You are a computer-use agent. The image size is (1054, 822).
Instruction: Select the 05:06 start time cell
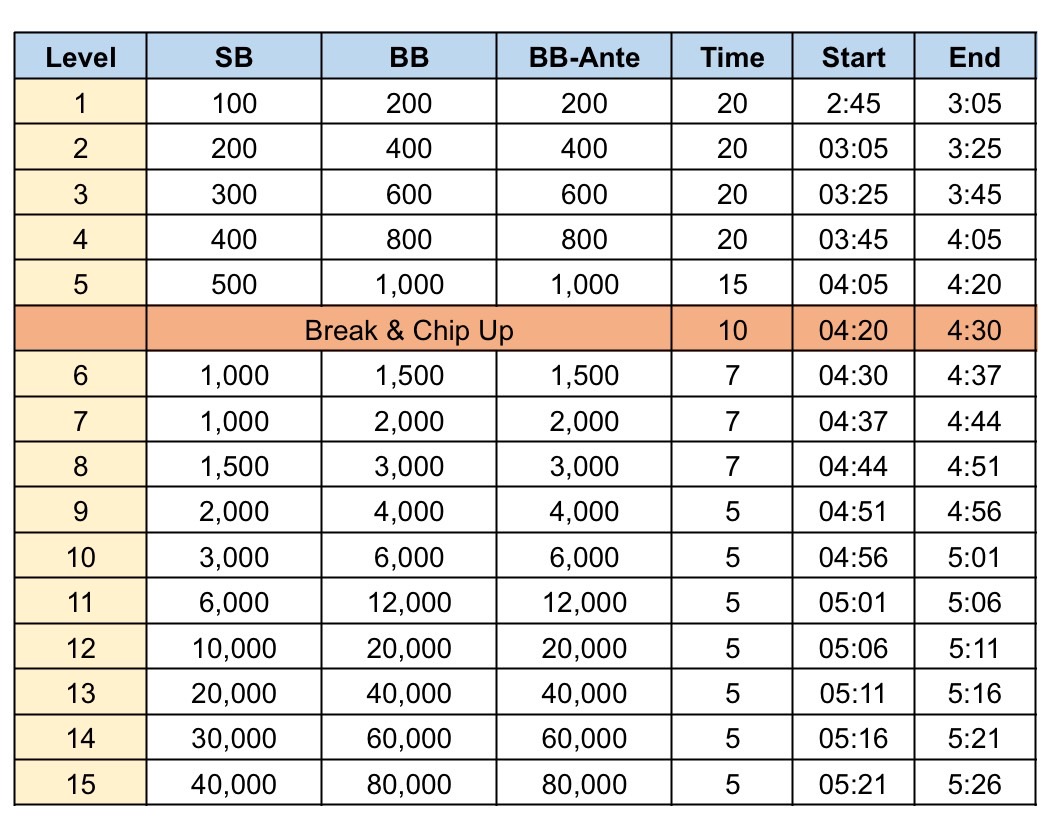coord(853,648)
